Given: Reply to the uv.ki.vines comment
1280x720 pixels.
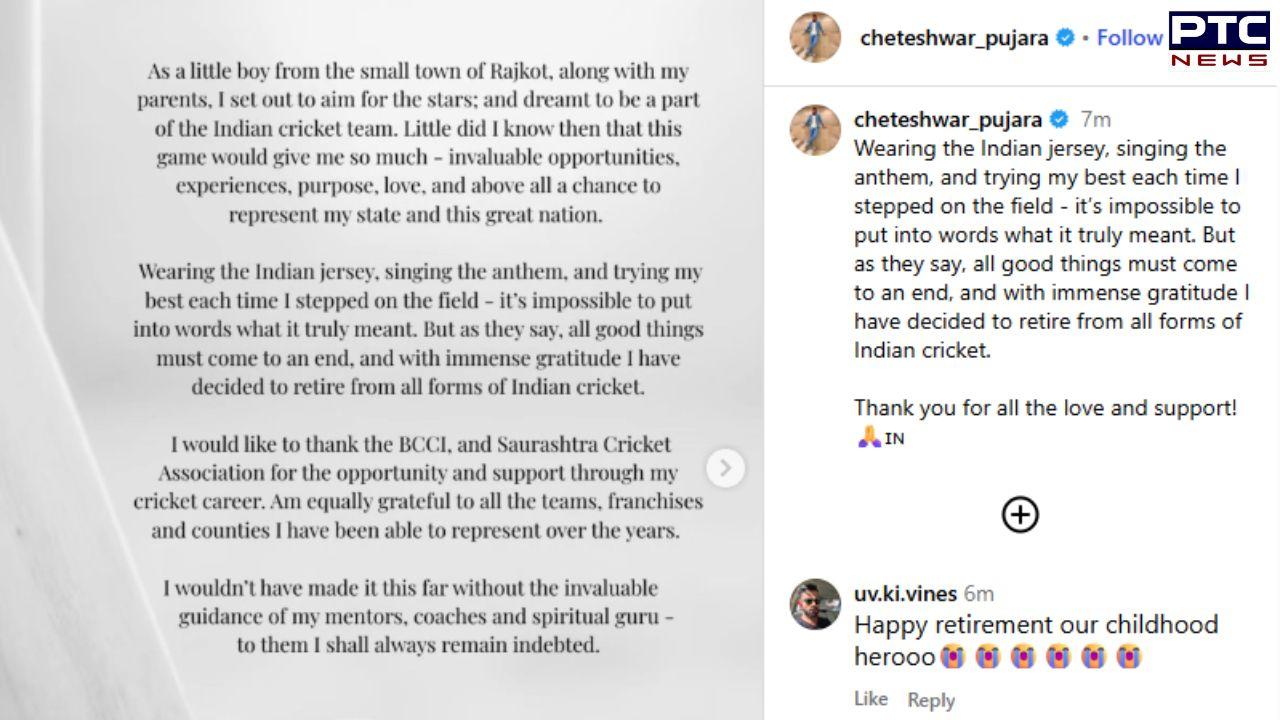Looking at the screenshot, I should pyautogui.click(x=930, y=700).
